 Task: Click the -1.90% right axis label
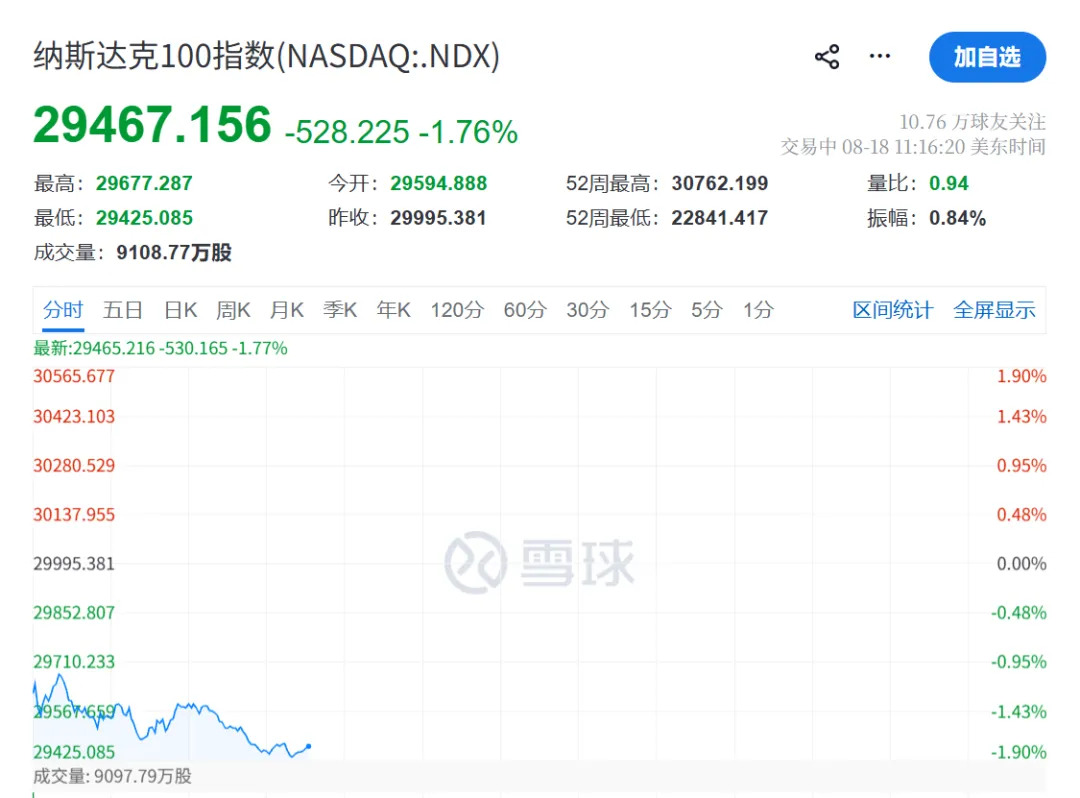[x=1018, y=752]
